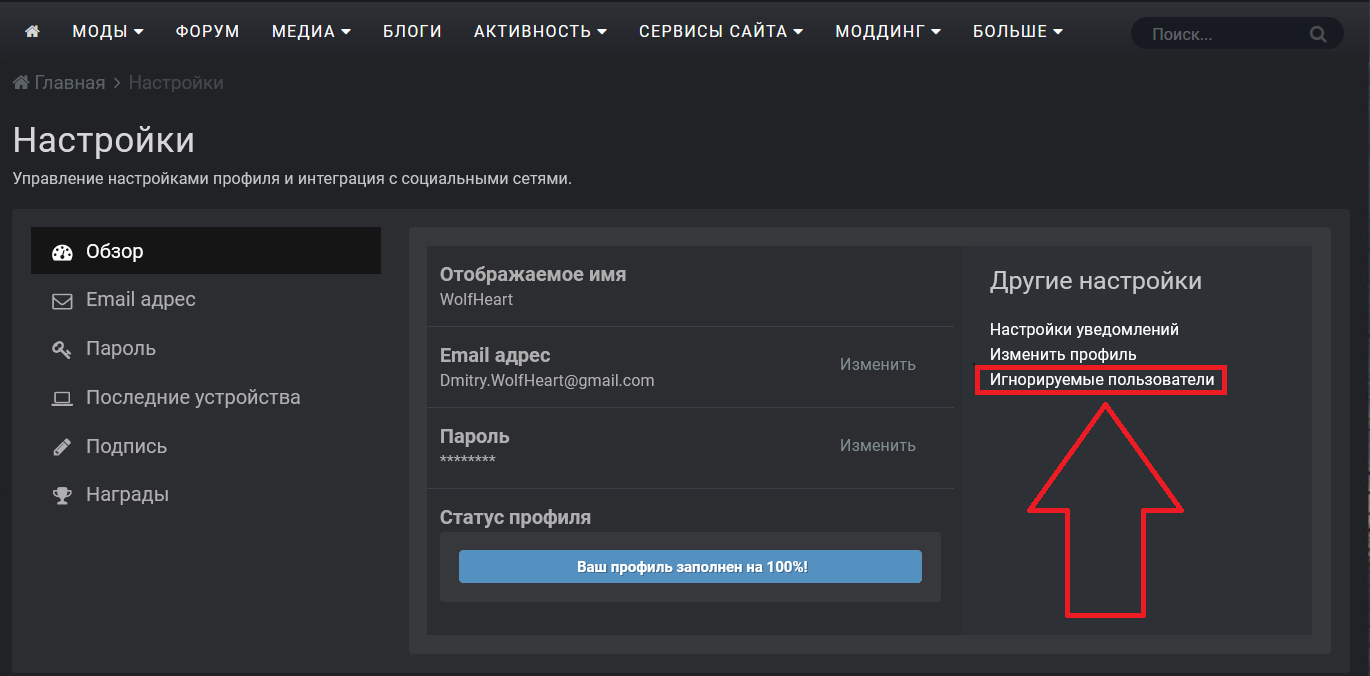The width and height of the screenshot is (1370, 676).
Task: Click the Отображаемое имя label
Action: (533, 274)
